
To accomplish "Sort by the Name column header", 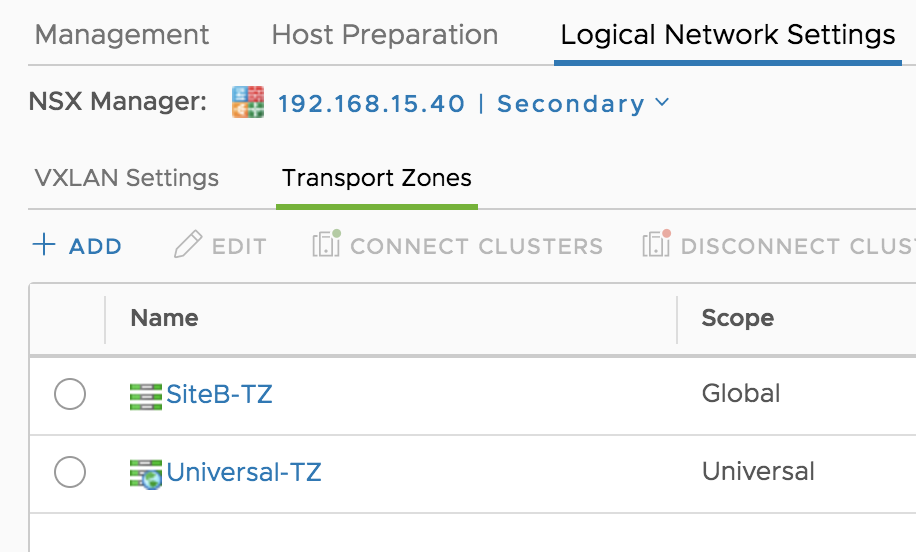I will point(164,318).
